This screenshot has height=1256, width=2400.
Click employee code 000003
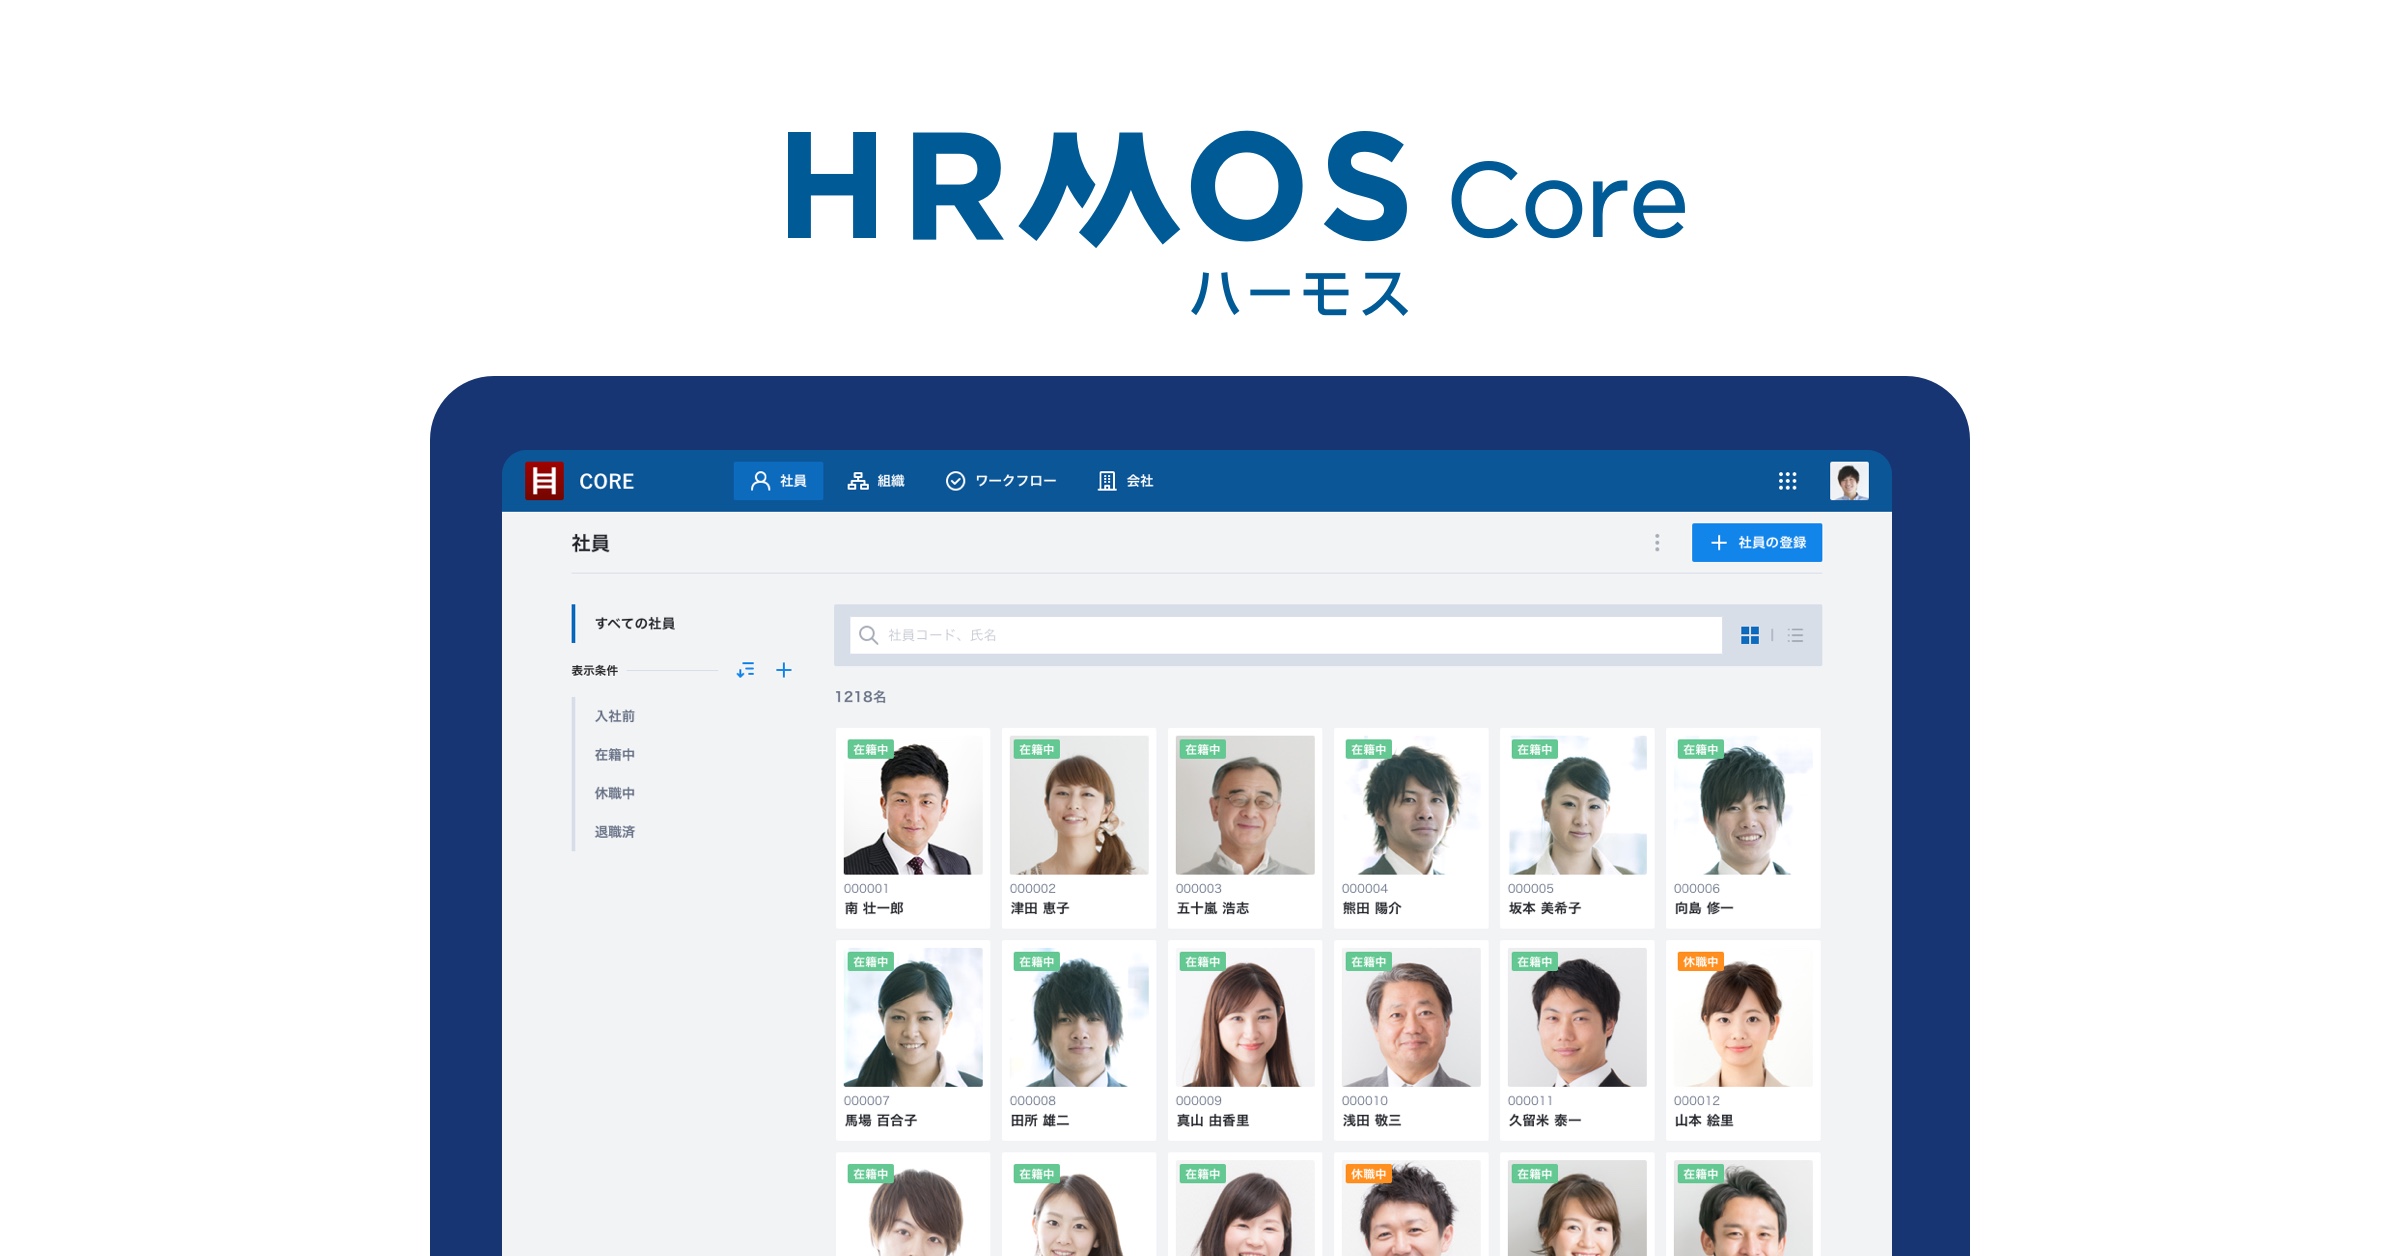point(1198,888)
